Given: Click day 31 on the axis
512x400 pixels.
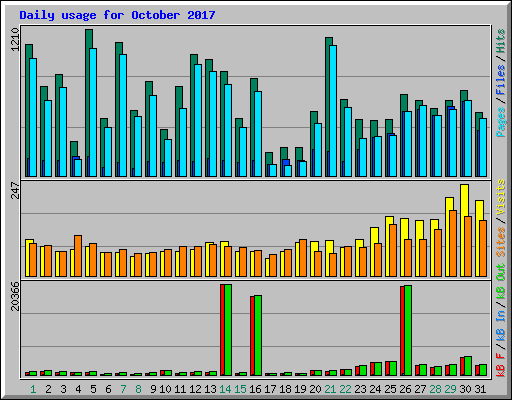Looking at the screenshot, I should pos(480,389).
